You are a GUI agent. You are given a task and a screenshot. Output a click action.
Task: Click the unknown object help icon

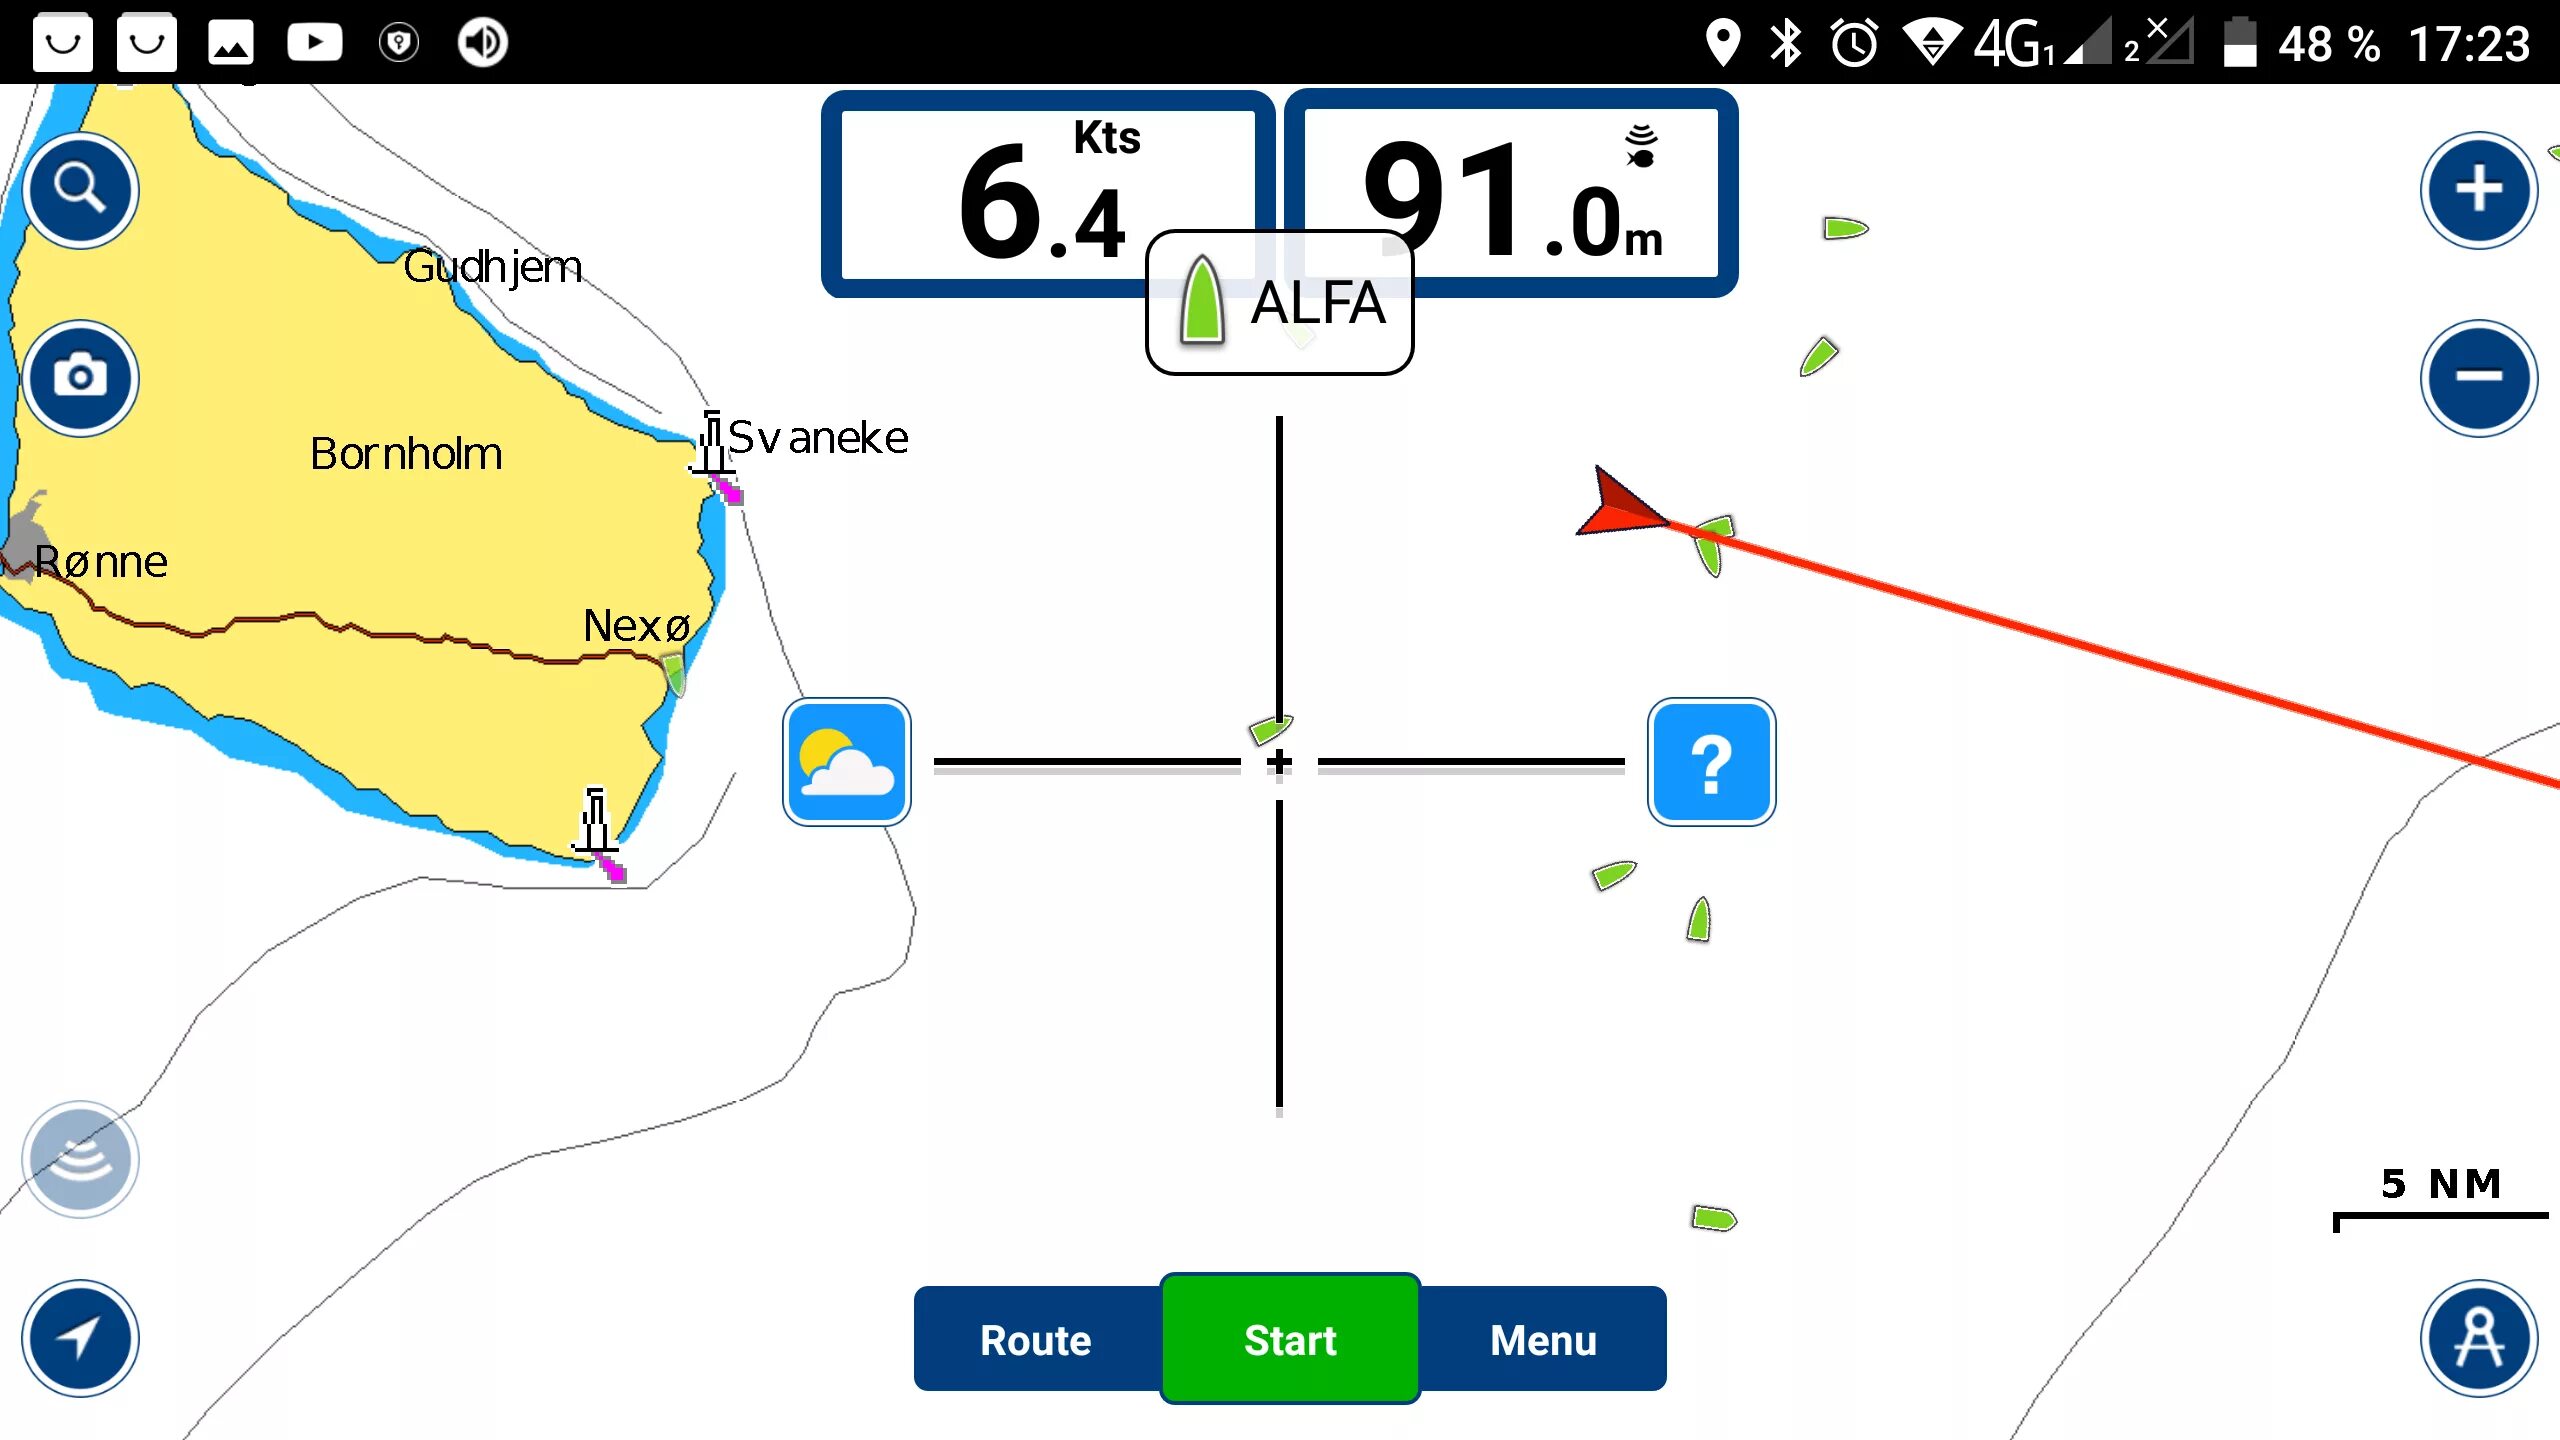(x=1709, y=760)
